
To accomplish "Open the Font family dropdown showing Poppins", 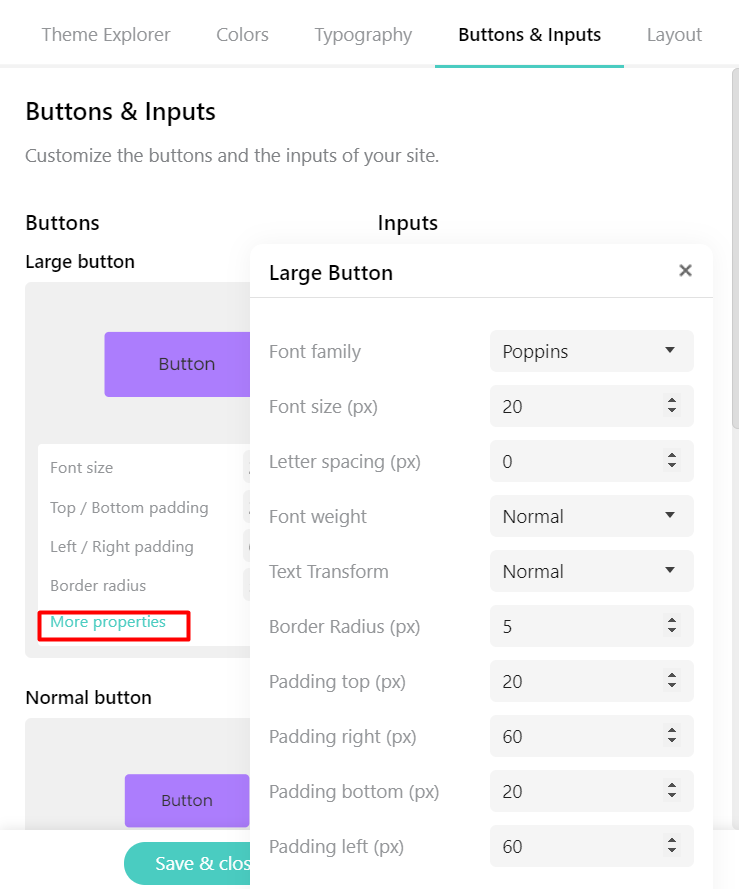I will click(x=591, y=352).
